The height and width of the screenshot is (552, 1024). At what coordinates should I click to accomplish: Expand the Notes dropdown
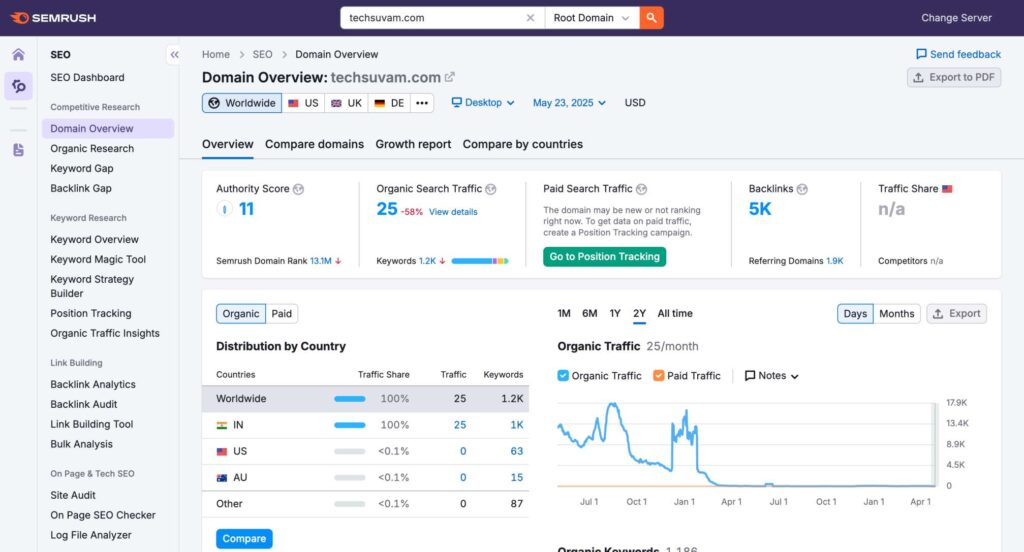772,376
